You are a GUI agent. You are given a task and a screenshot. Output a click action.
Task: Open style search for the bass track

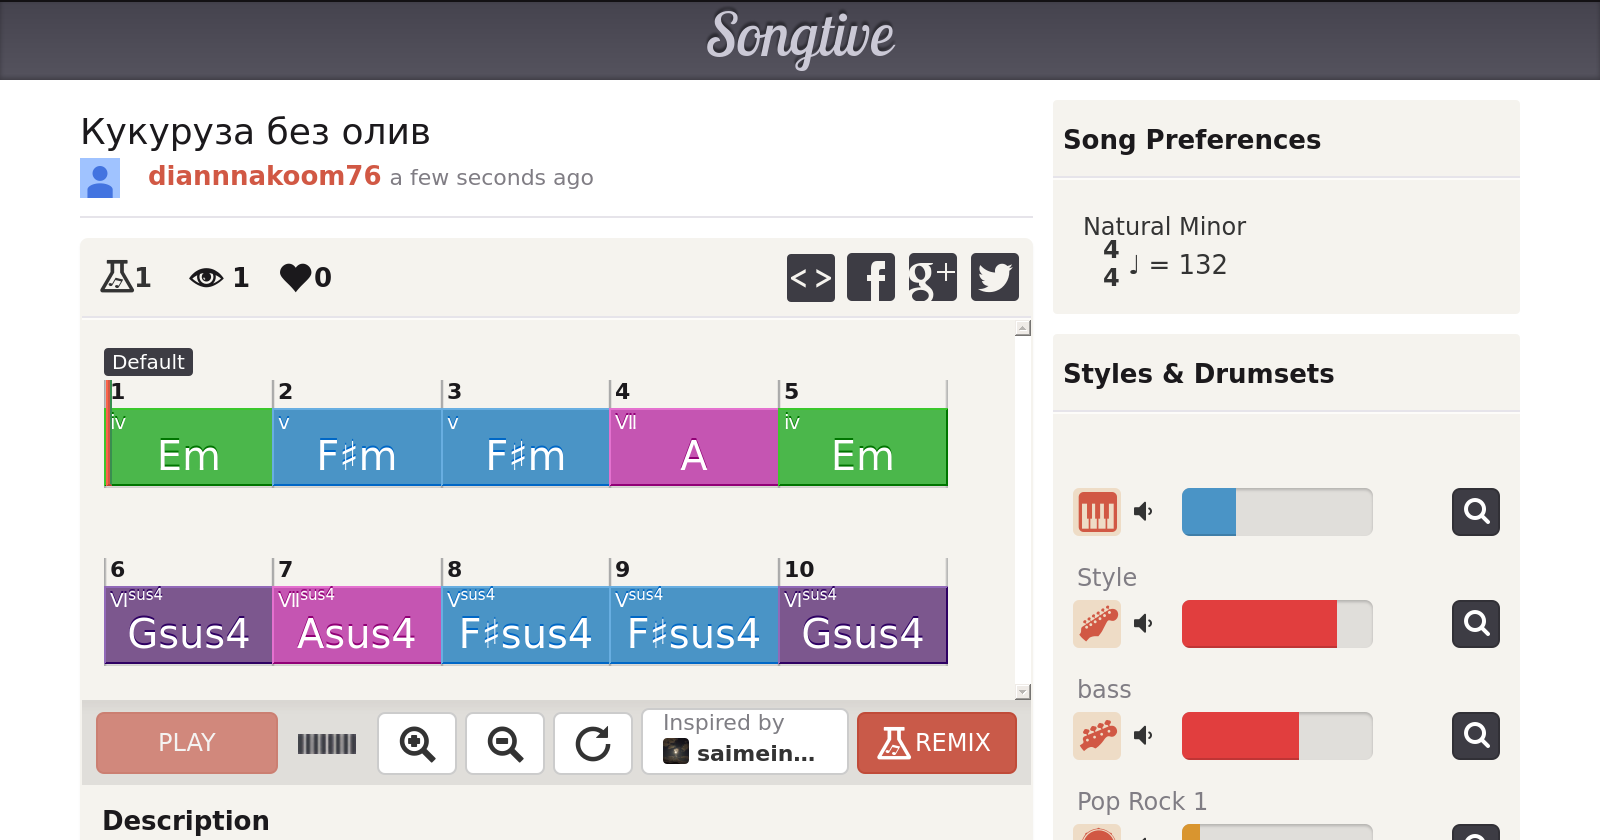pyautogui.click(x=1475, y=736)
